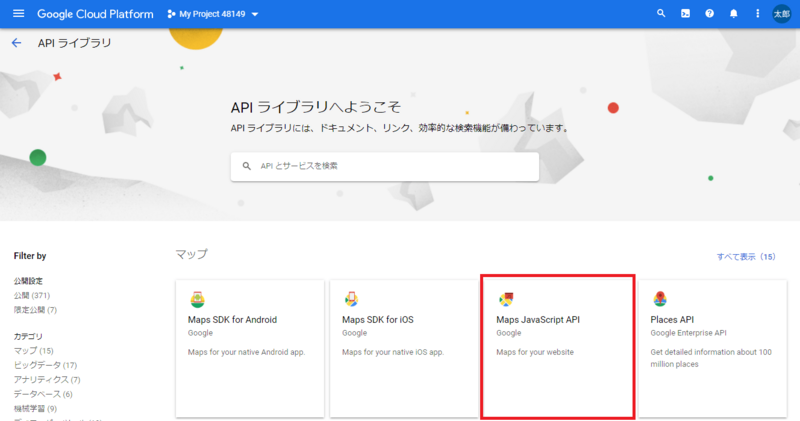Open the Maps SDK for Android card
The height and width of the screenshot is (421, 800).
[x=248, y=347]
